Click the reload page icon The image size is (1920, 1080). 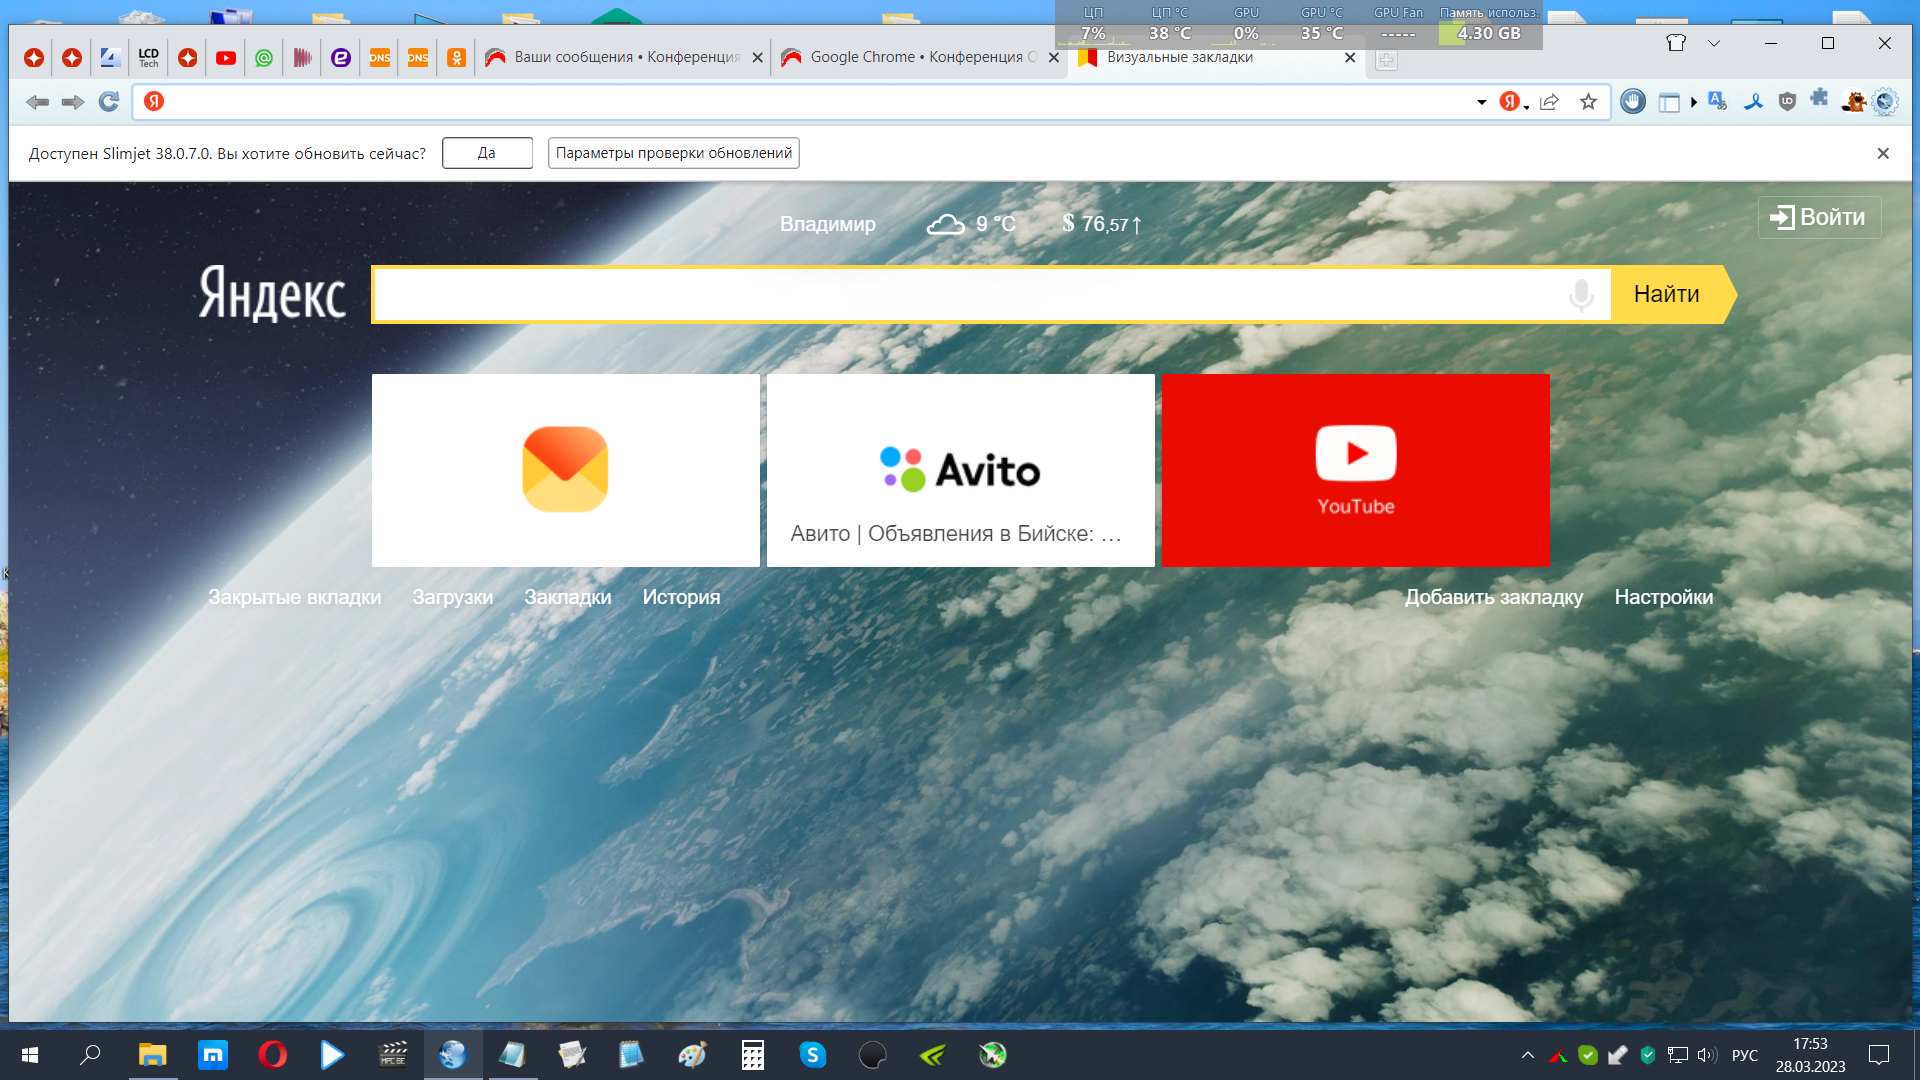109,102
